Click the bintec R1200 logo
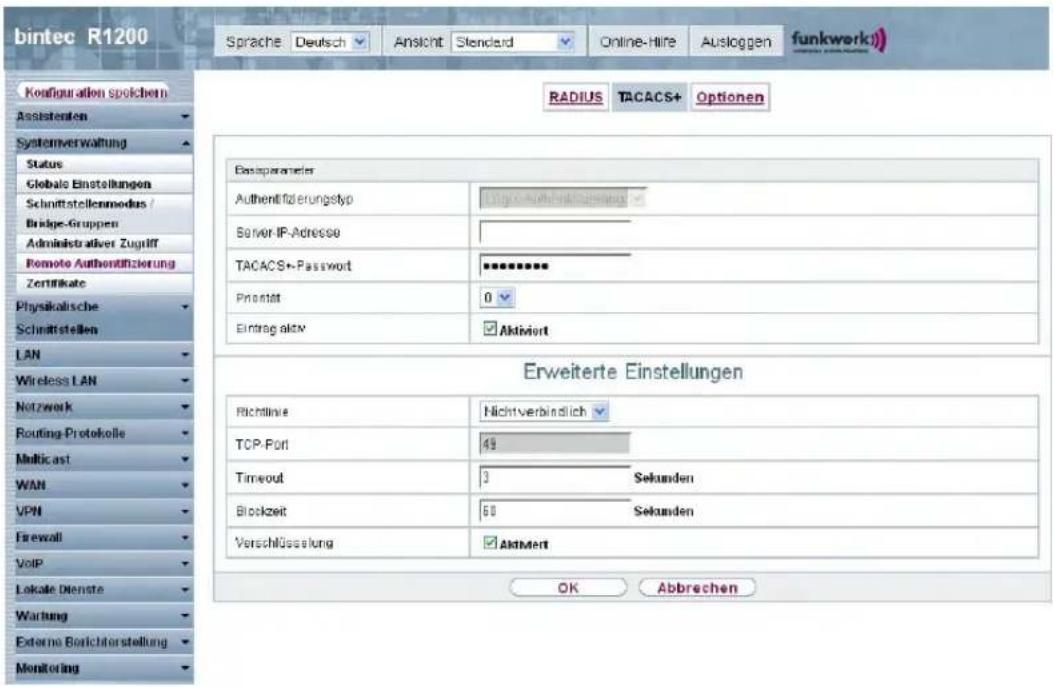 pyautogui.click(x=81, y=37)
